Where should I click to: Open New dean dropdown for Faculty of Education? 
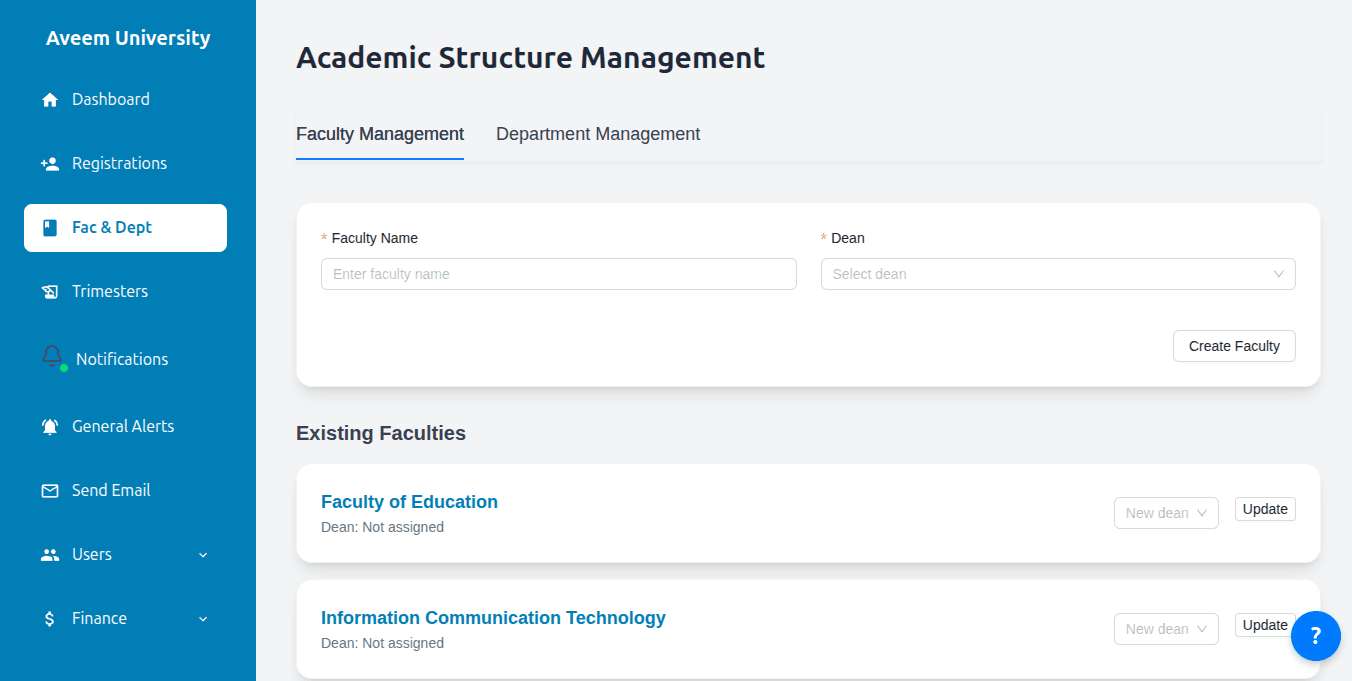[x=1166, y=512]
